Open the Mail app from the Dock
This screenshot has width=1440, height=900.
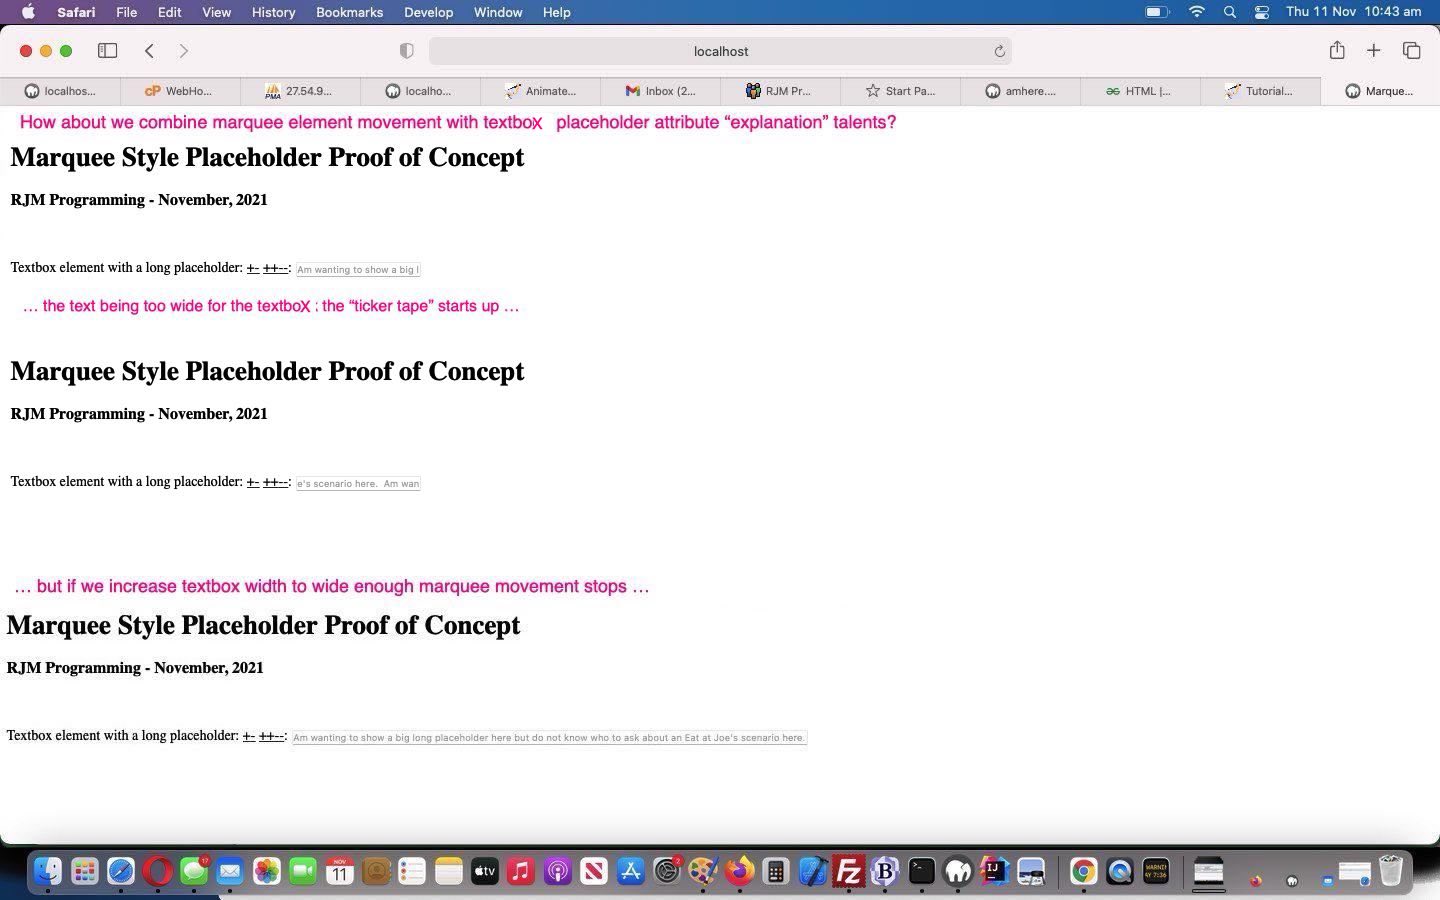pos(229,871)
